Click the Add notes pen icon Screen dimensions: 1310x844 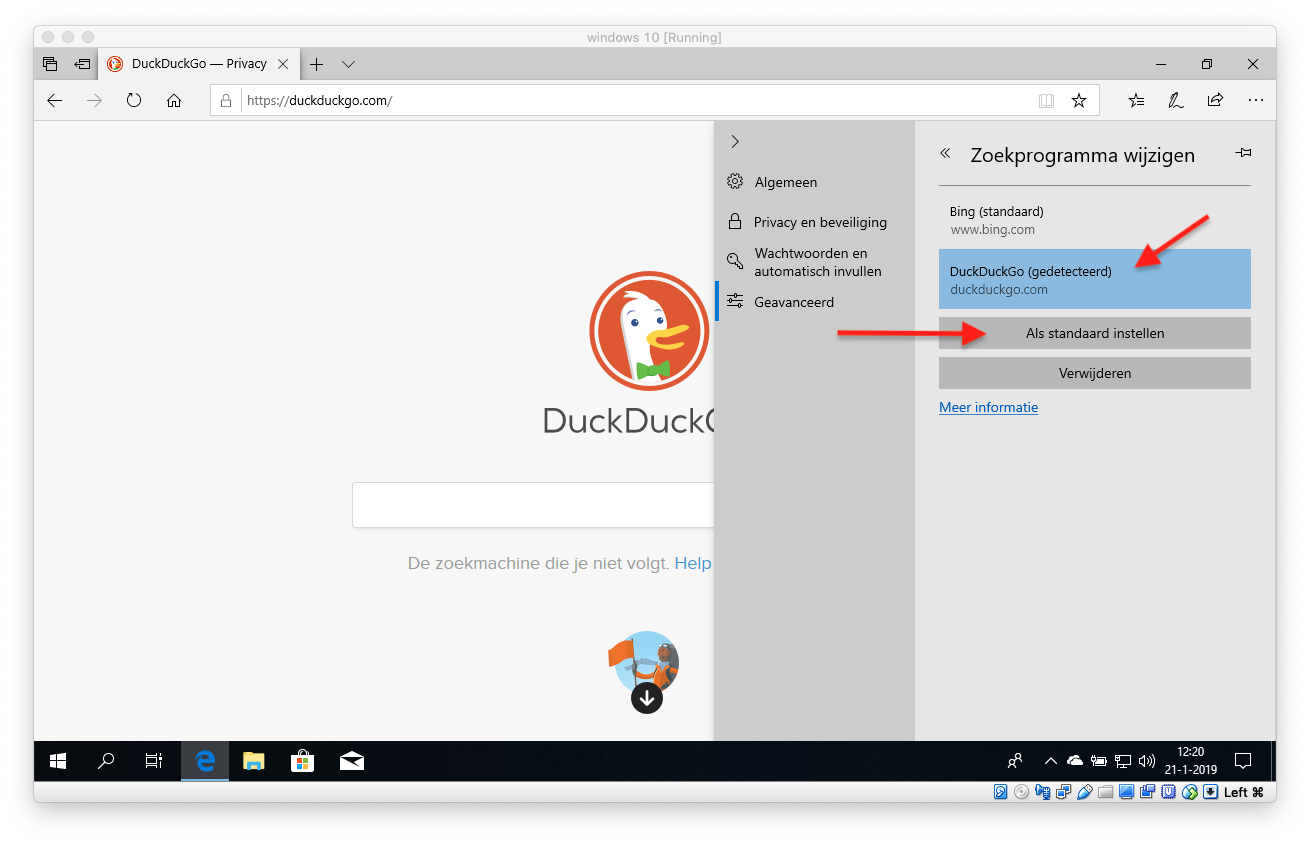(x=1176, y=101)
